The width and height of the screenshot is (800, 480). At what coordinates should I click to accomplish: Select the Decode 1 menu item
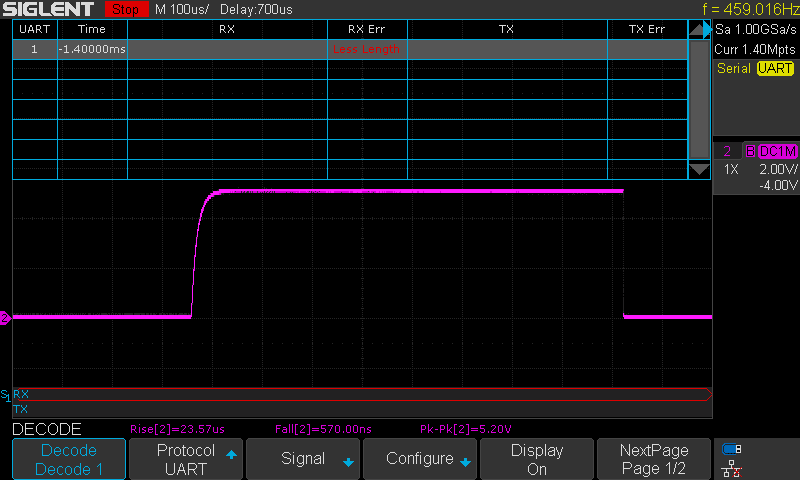pyautogui.click(x=69, y=459)
